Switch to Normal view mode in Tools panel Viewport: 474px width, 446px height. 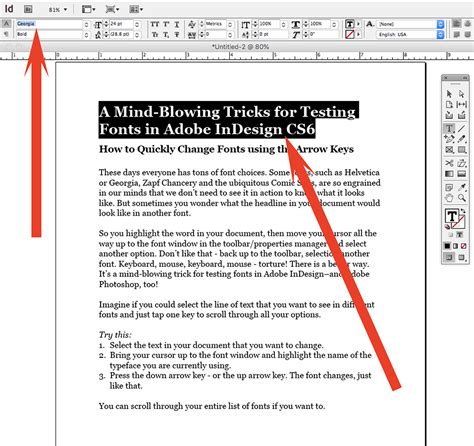point(449,257)
